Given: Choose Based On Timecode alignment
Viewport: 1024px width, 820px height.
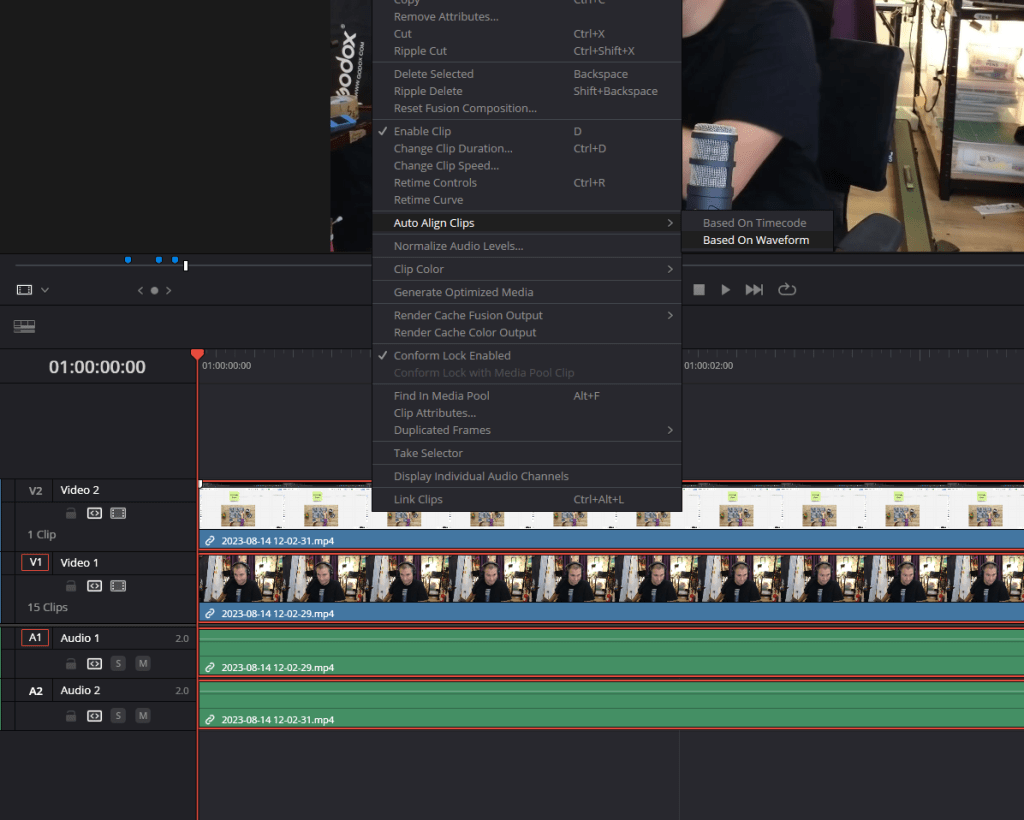Looking at the screenshot, I should [x=756, y=223].
